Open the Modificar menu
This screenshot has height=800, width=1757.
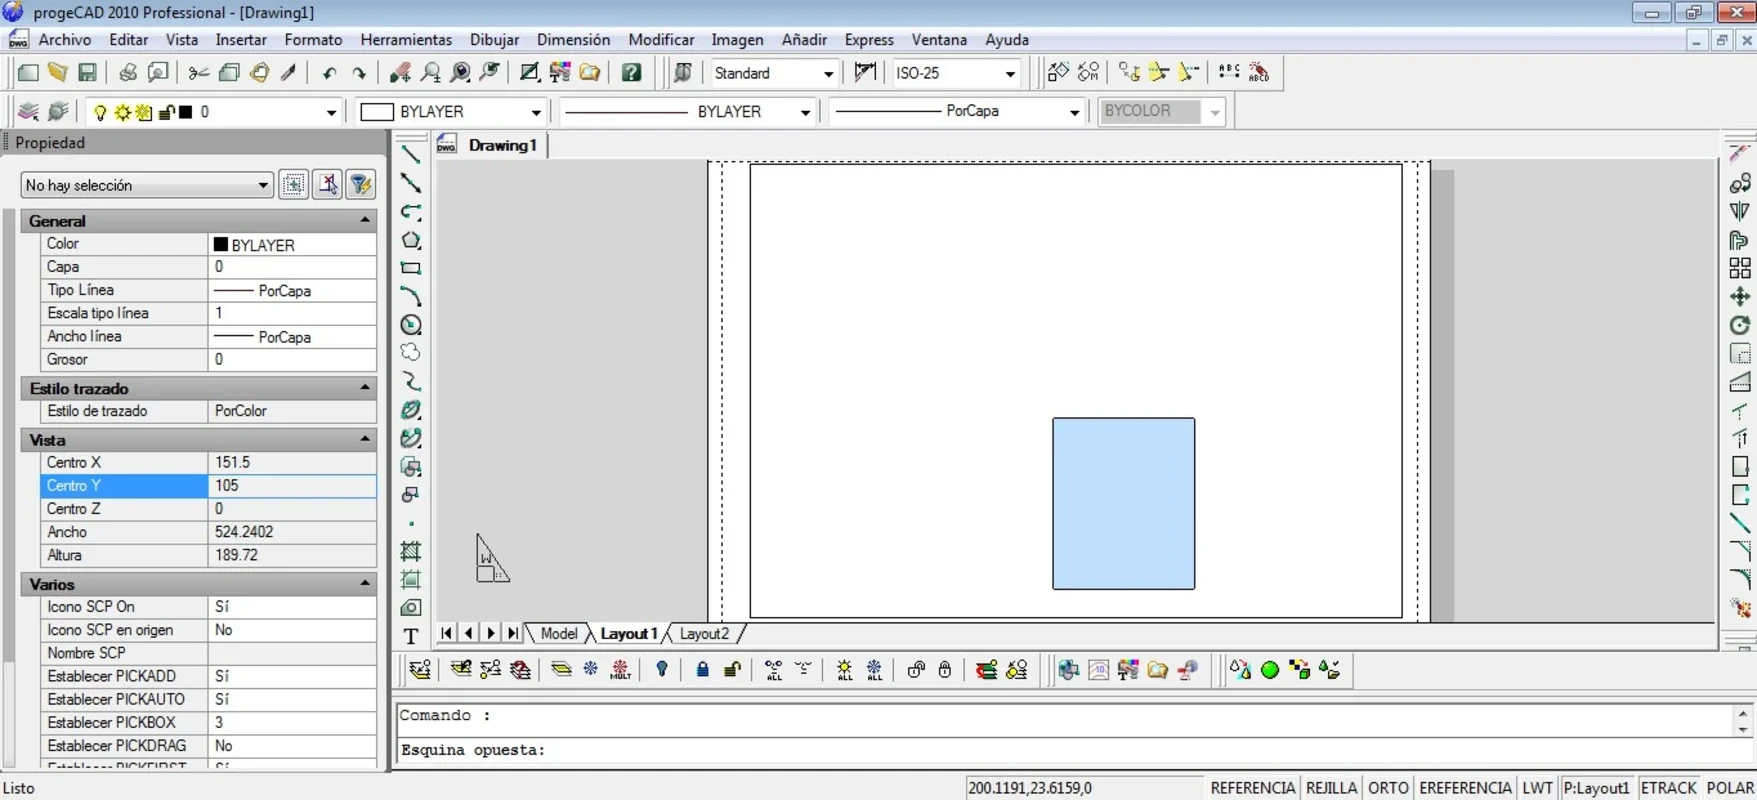[661, 40]
